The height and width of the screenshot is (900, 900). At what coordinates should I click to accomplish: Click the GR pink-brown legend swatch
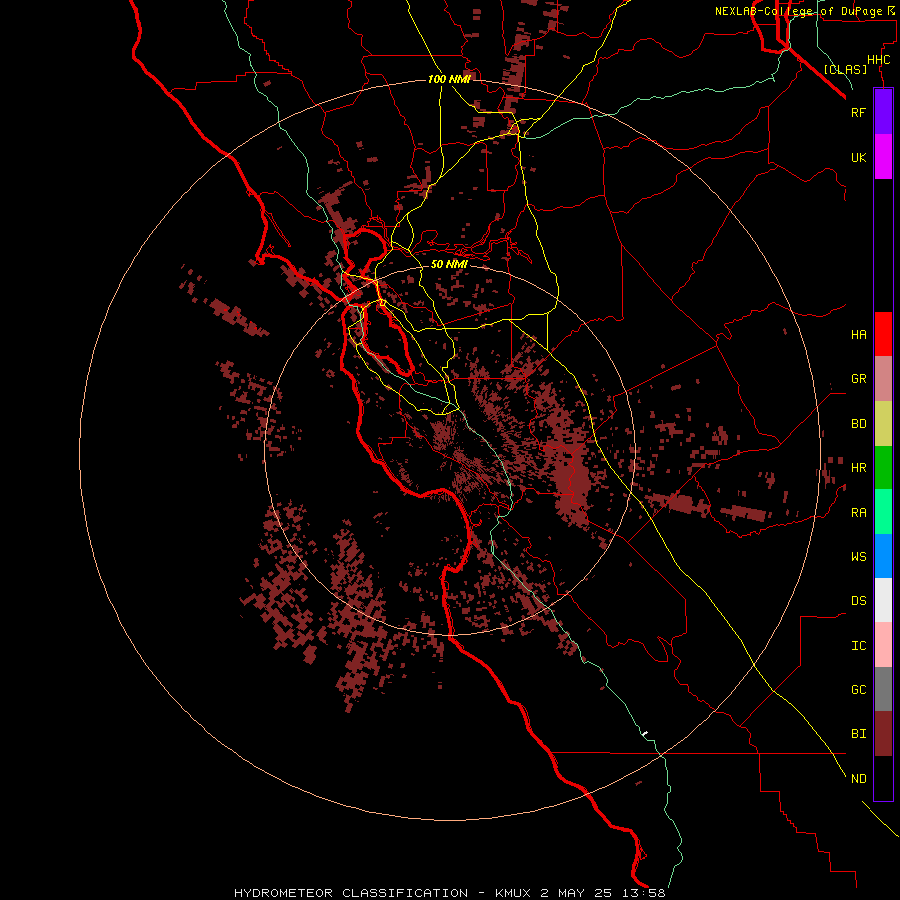[x=883, y=379]
